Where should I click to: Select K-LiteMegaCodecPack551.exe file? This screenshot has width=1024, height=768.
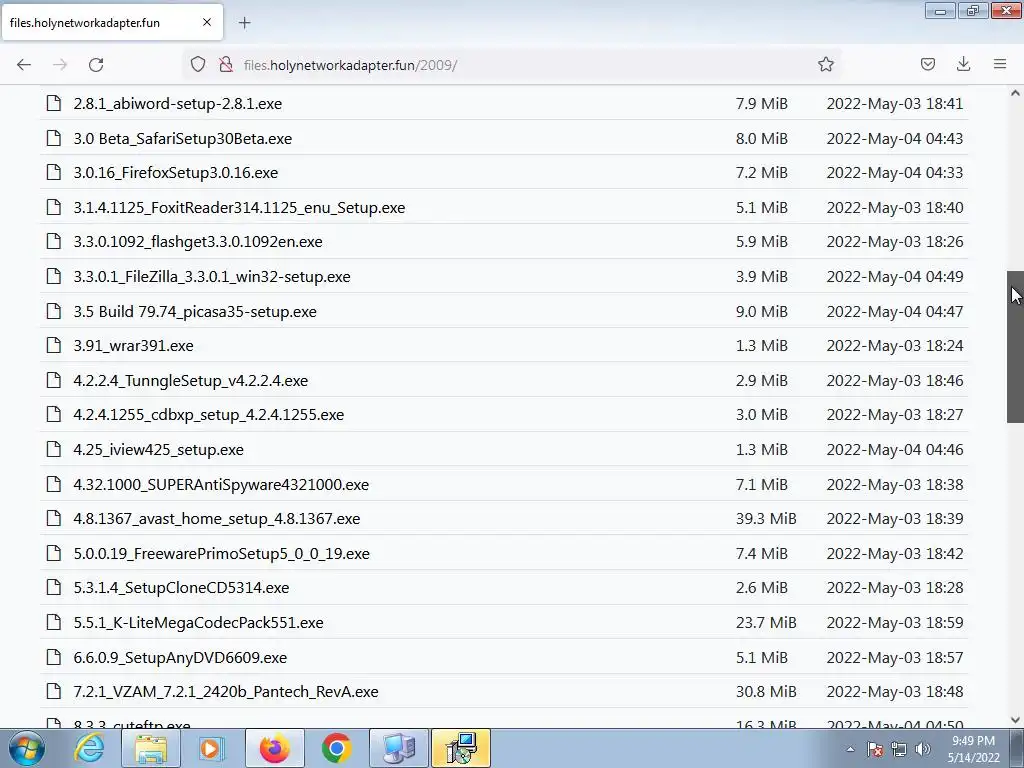199,623
